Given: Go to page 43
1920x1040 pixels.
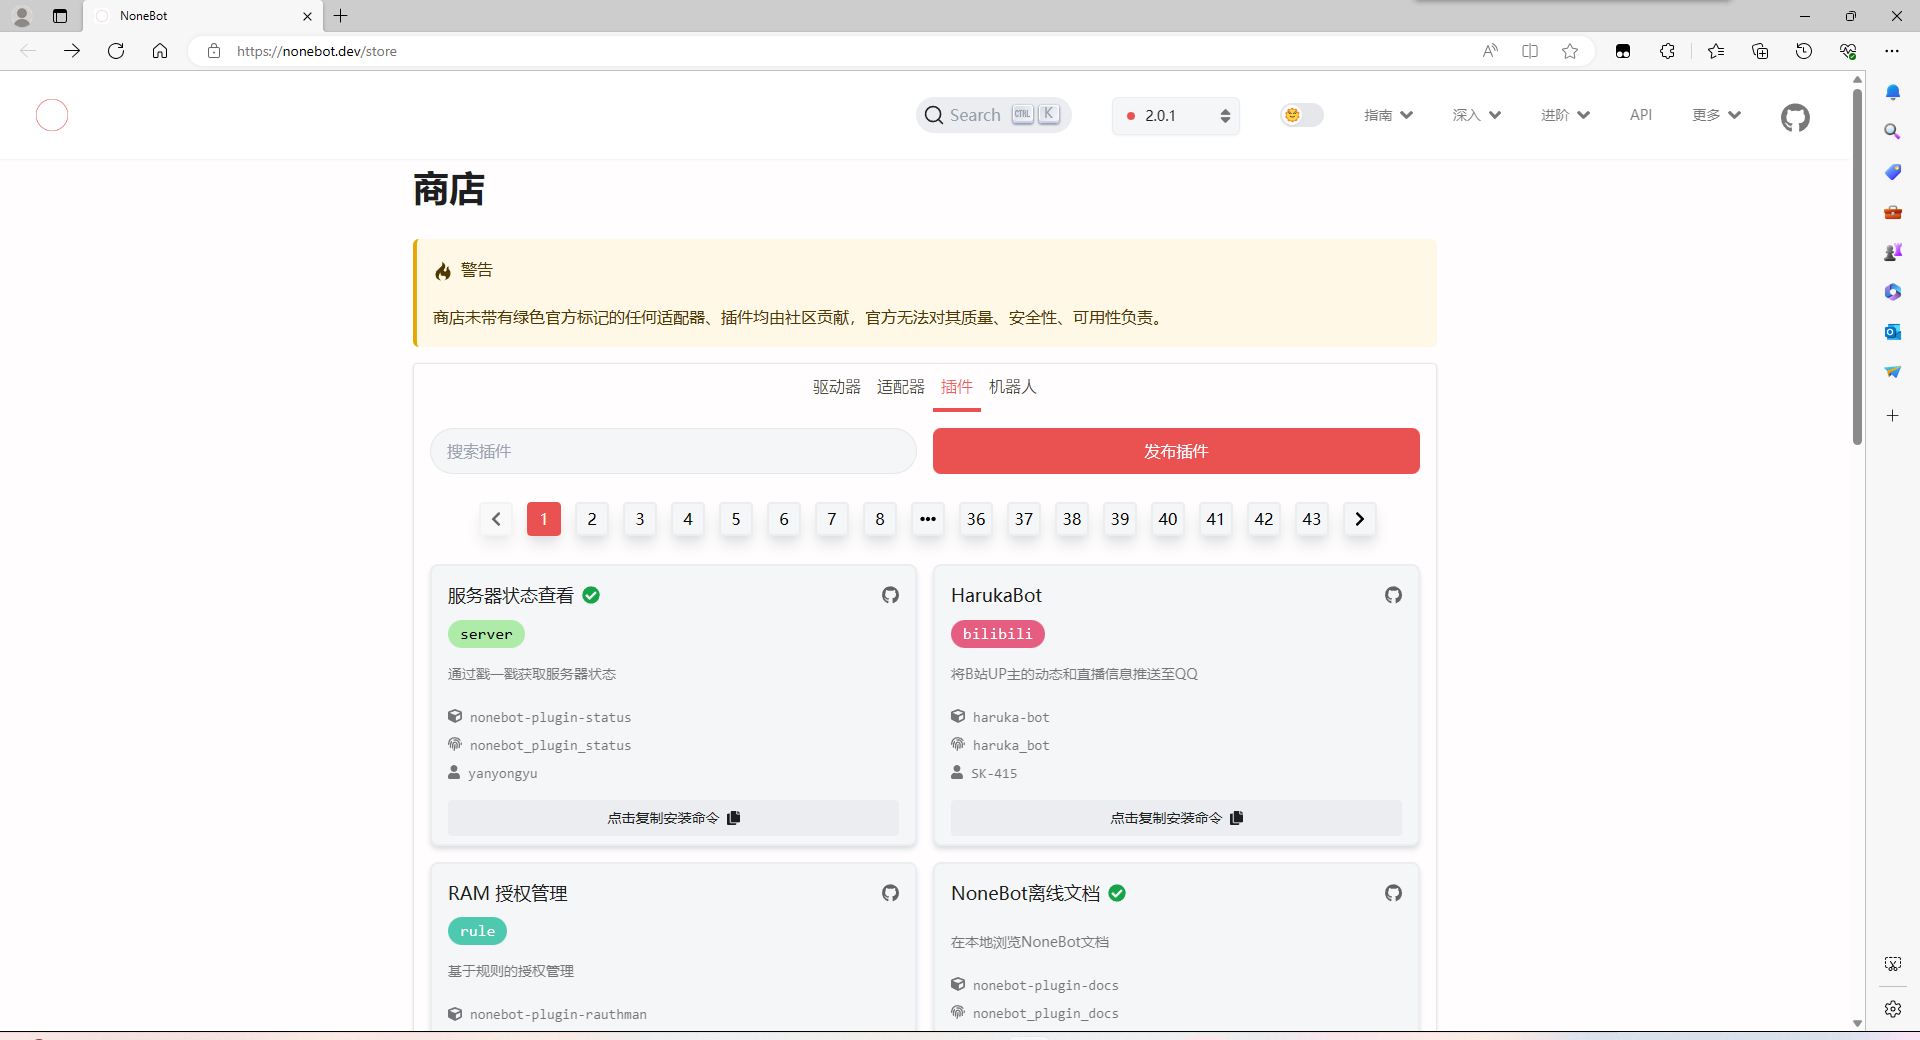Looking at the screenshot, I should click(x=1312, y=519).
